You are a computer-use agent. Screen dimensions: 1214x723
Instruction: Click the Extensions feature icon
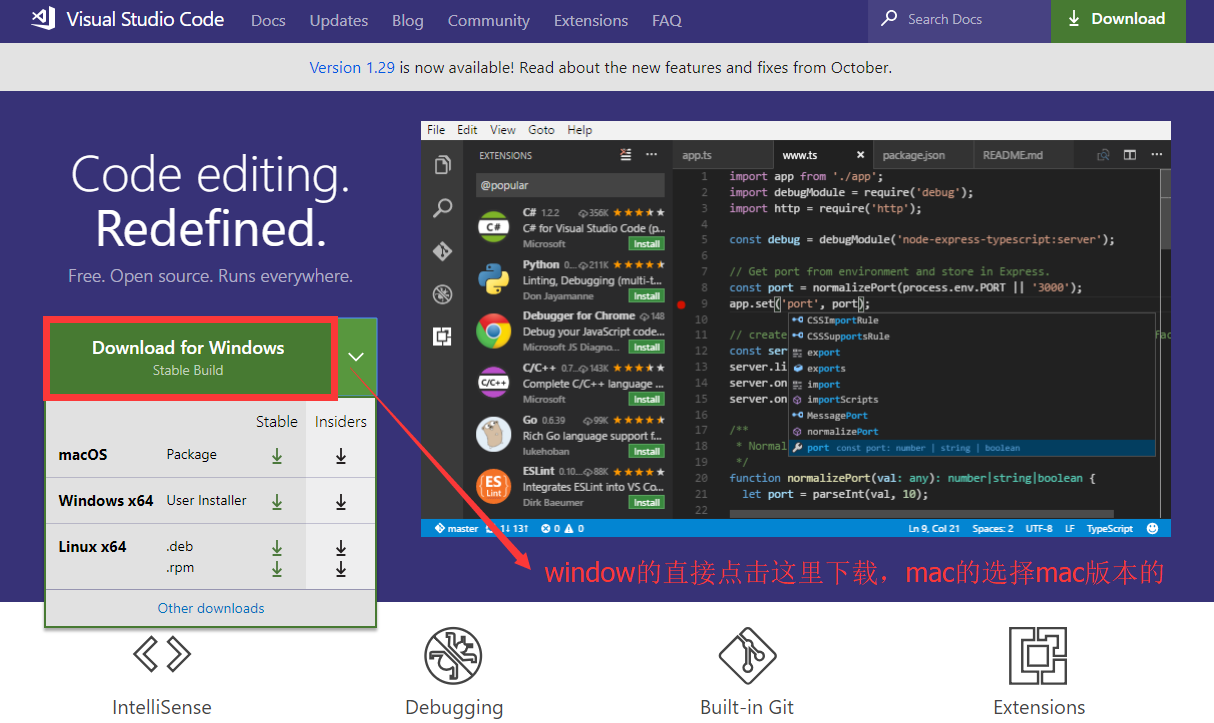click(1039, 656)
